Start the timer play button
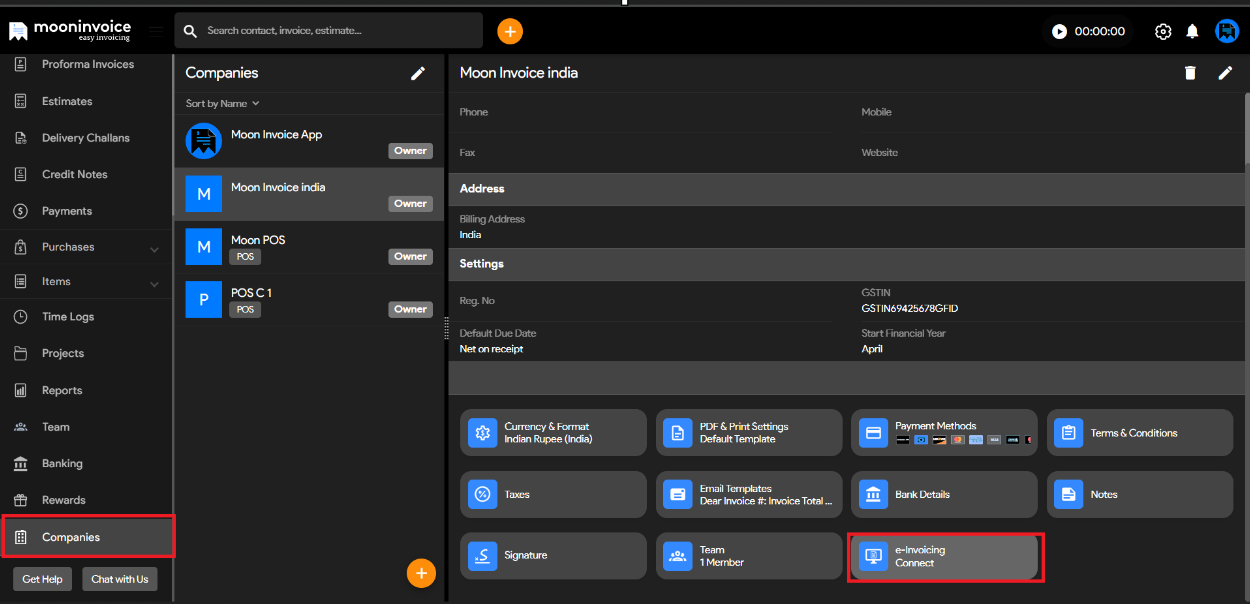 point(1060,31)
